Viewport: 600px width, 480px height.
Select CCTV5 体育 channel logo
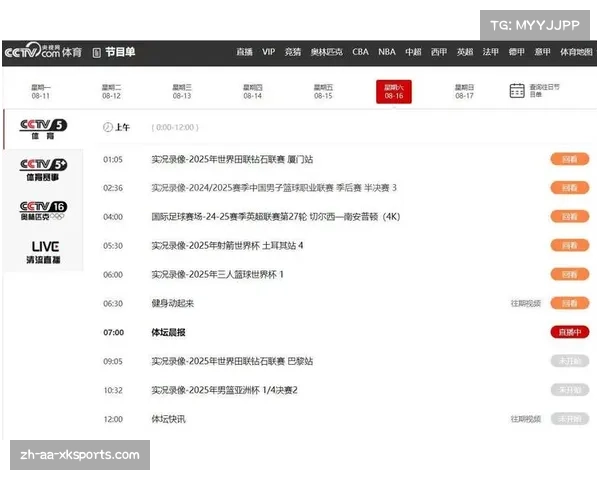click(43, 129)
